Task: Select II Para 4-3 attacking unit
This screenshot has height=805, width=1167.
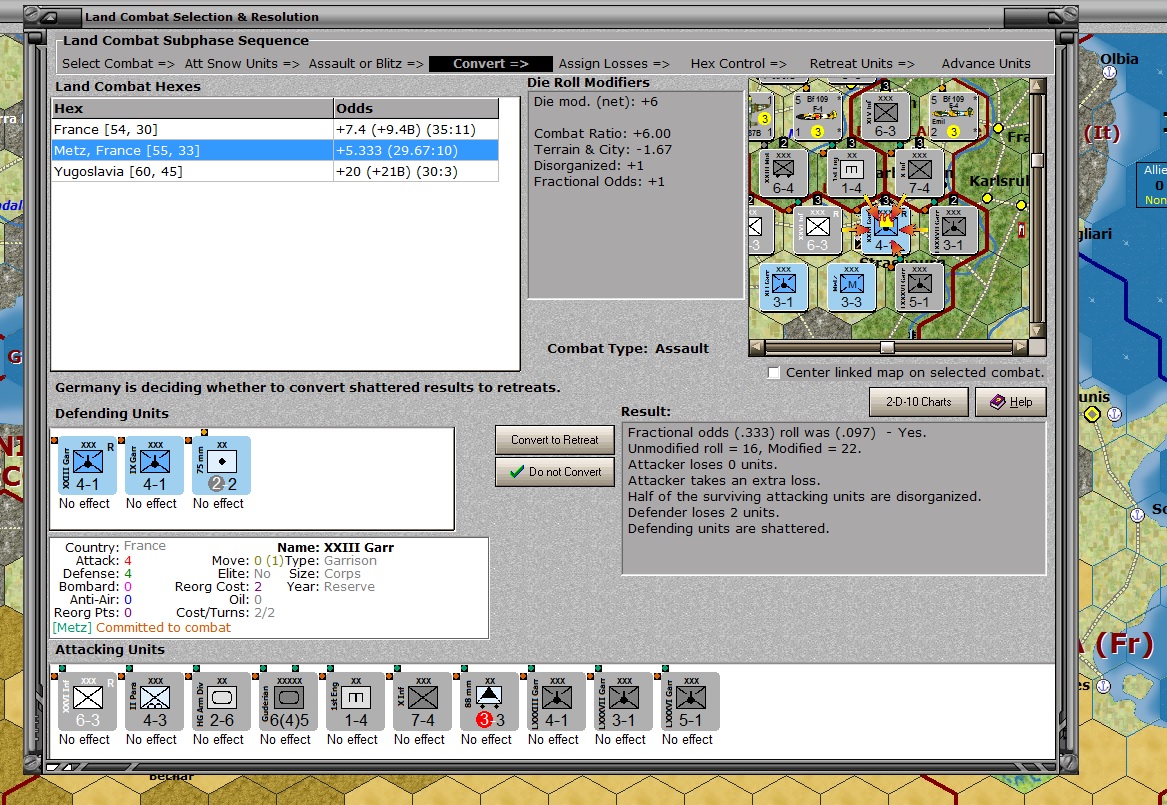Action: pos(154,702)
